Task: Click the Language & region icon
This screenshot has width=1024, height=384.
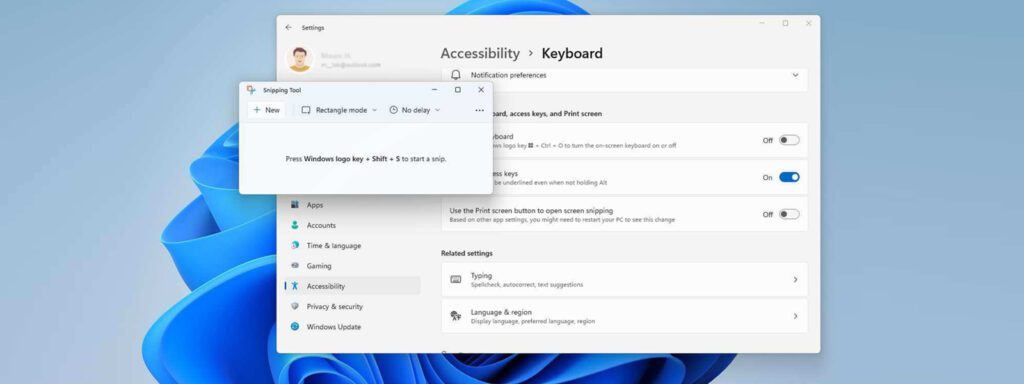Action: pos(456,316)
